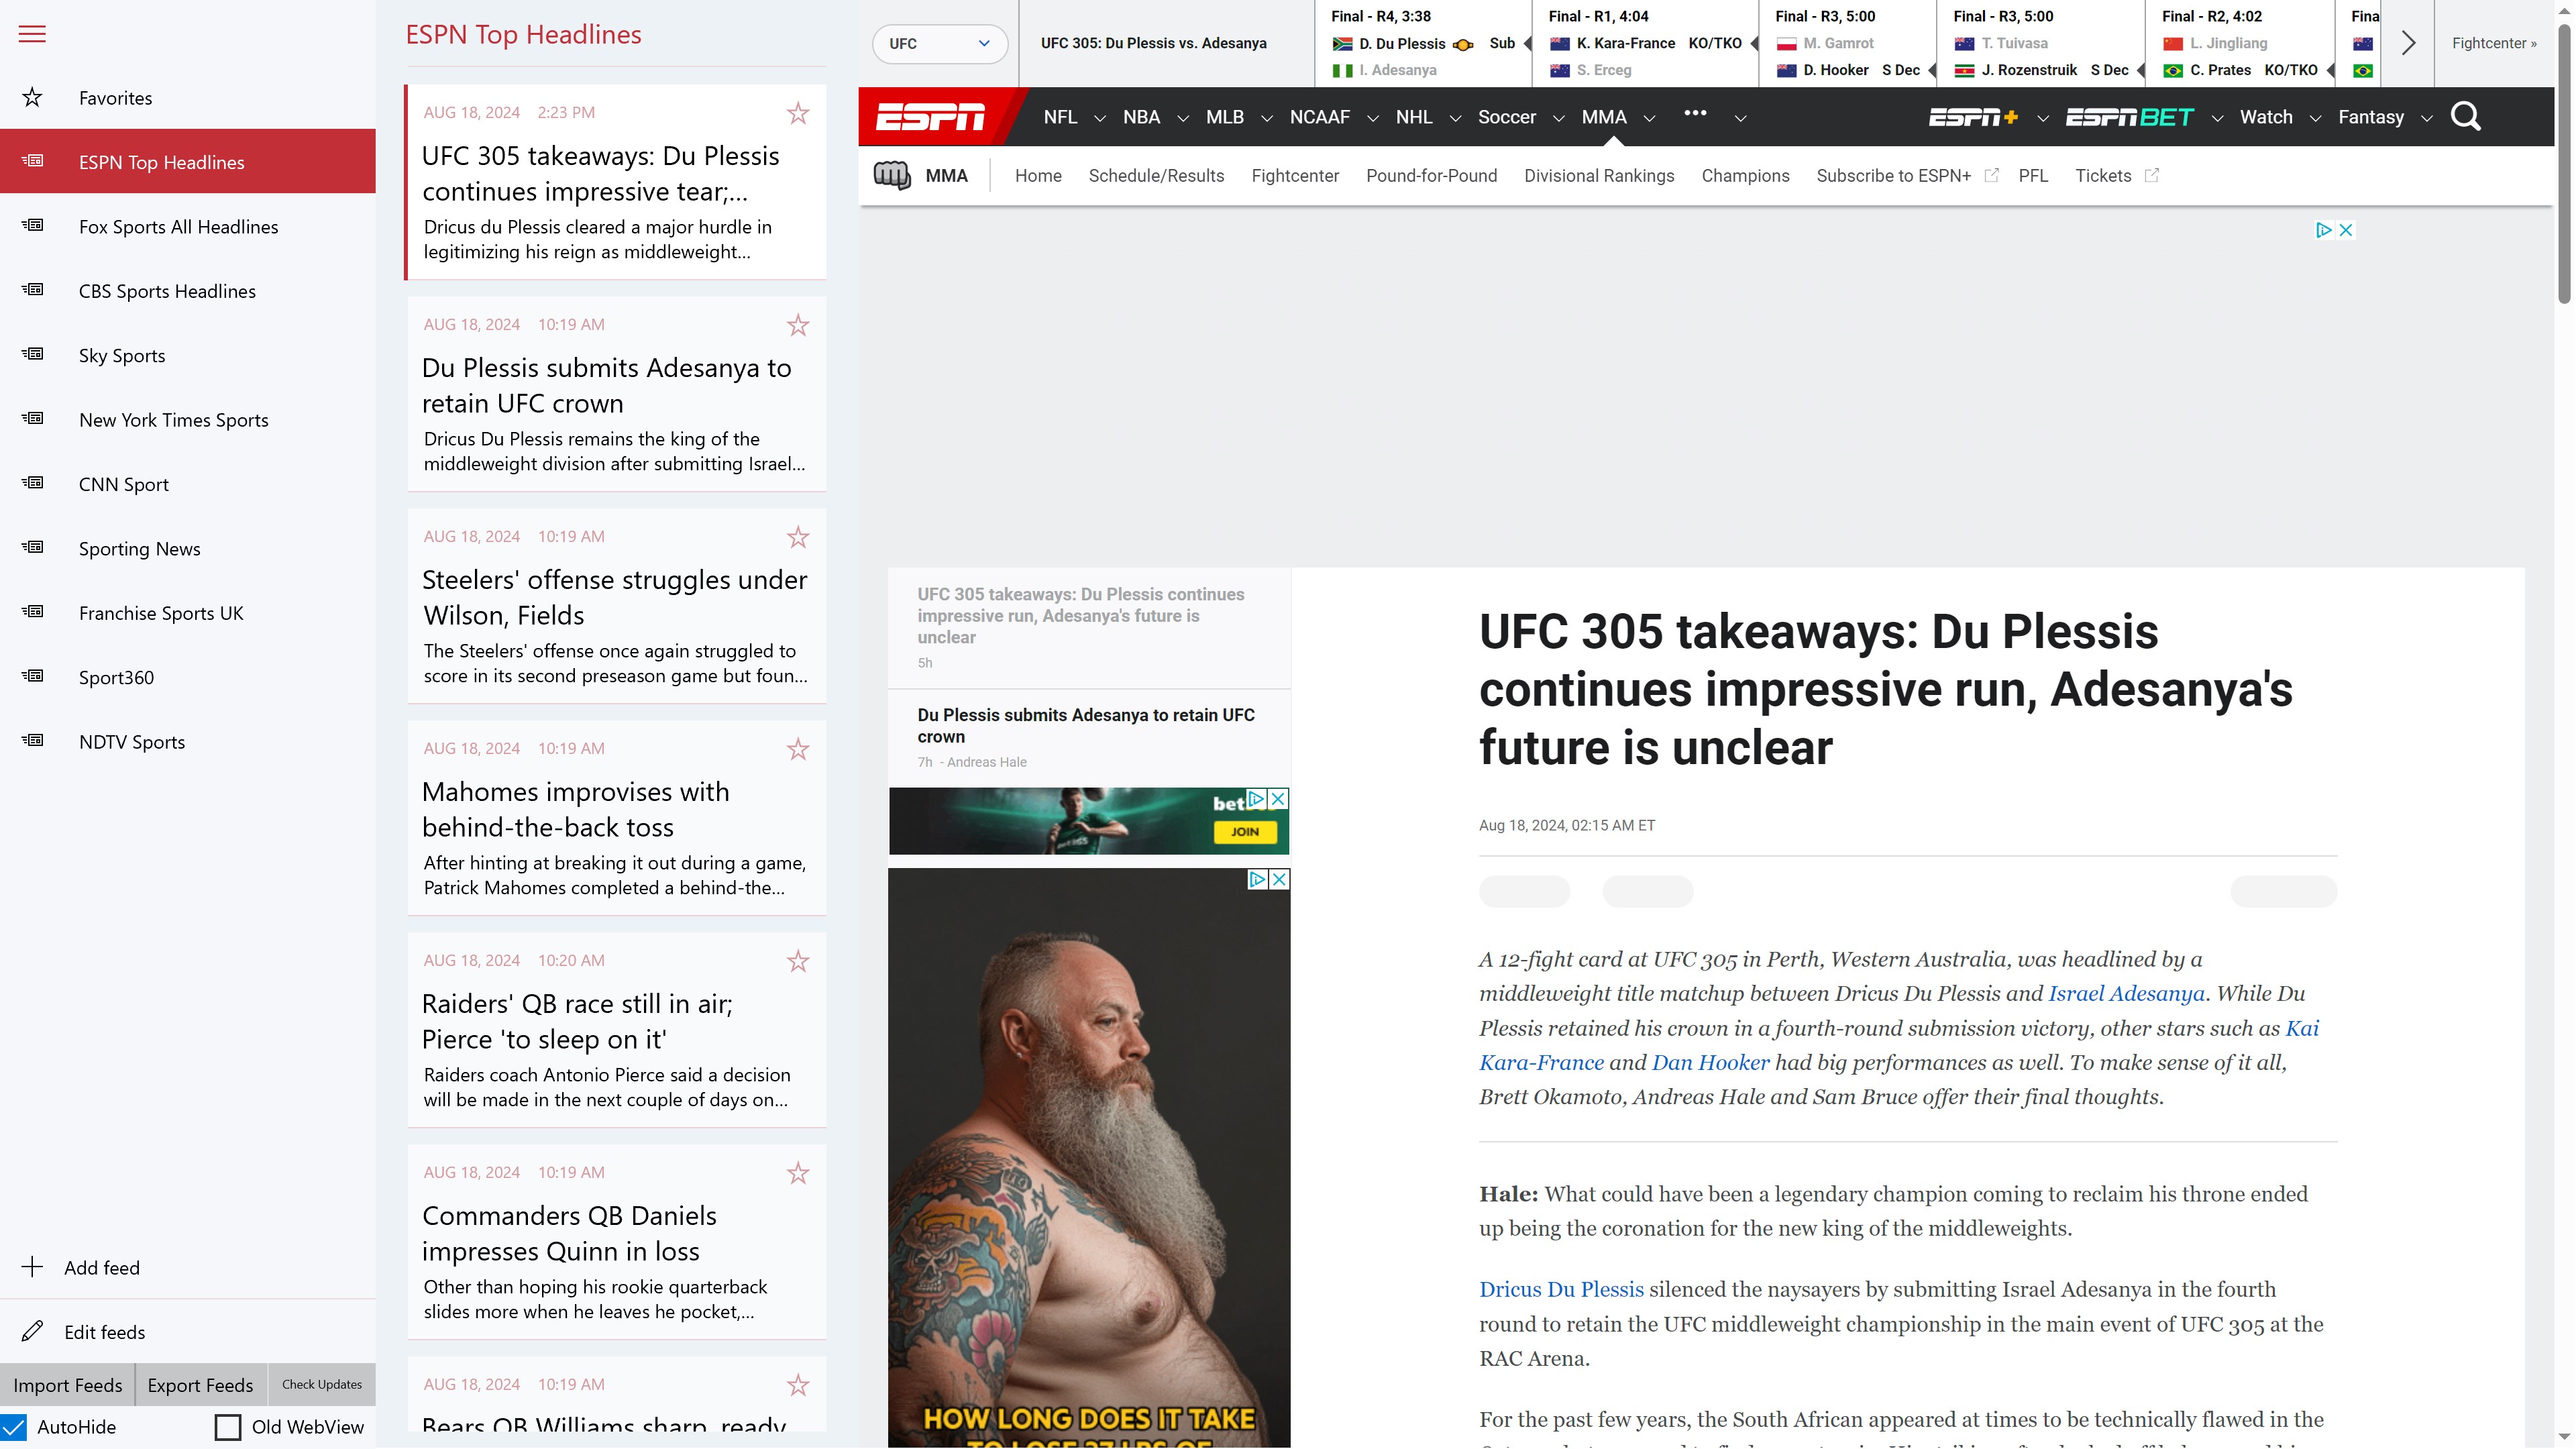Viewport: 2576px width, 1449px height.
Task: Click the Export Feeds button
Action: [x=200, y=1385]
